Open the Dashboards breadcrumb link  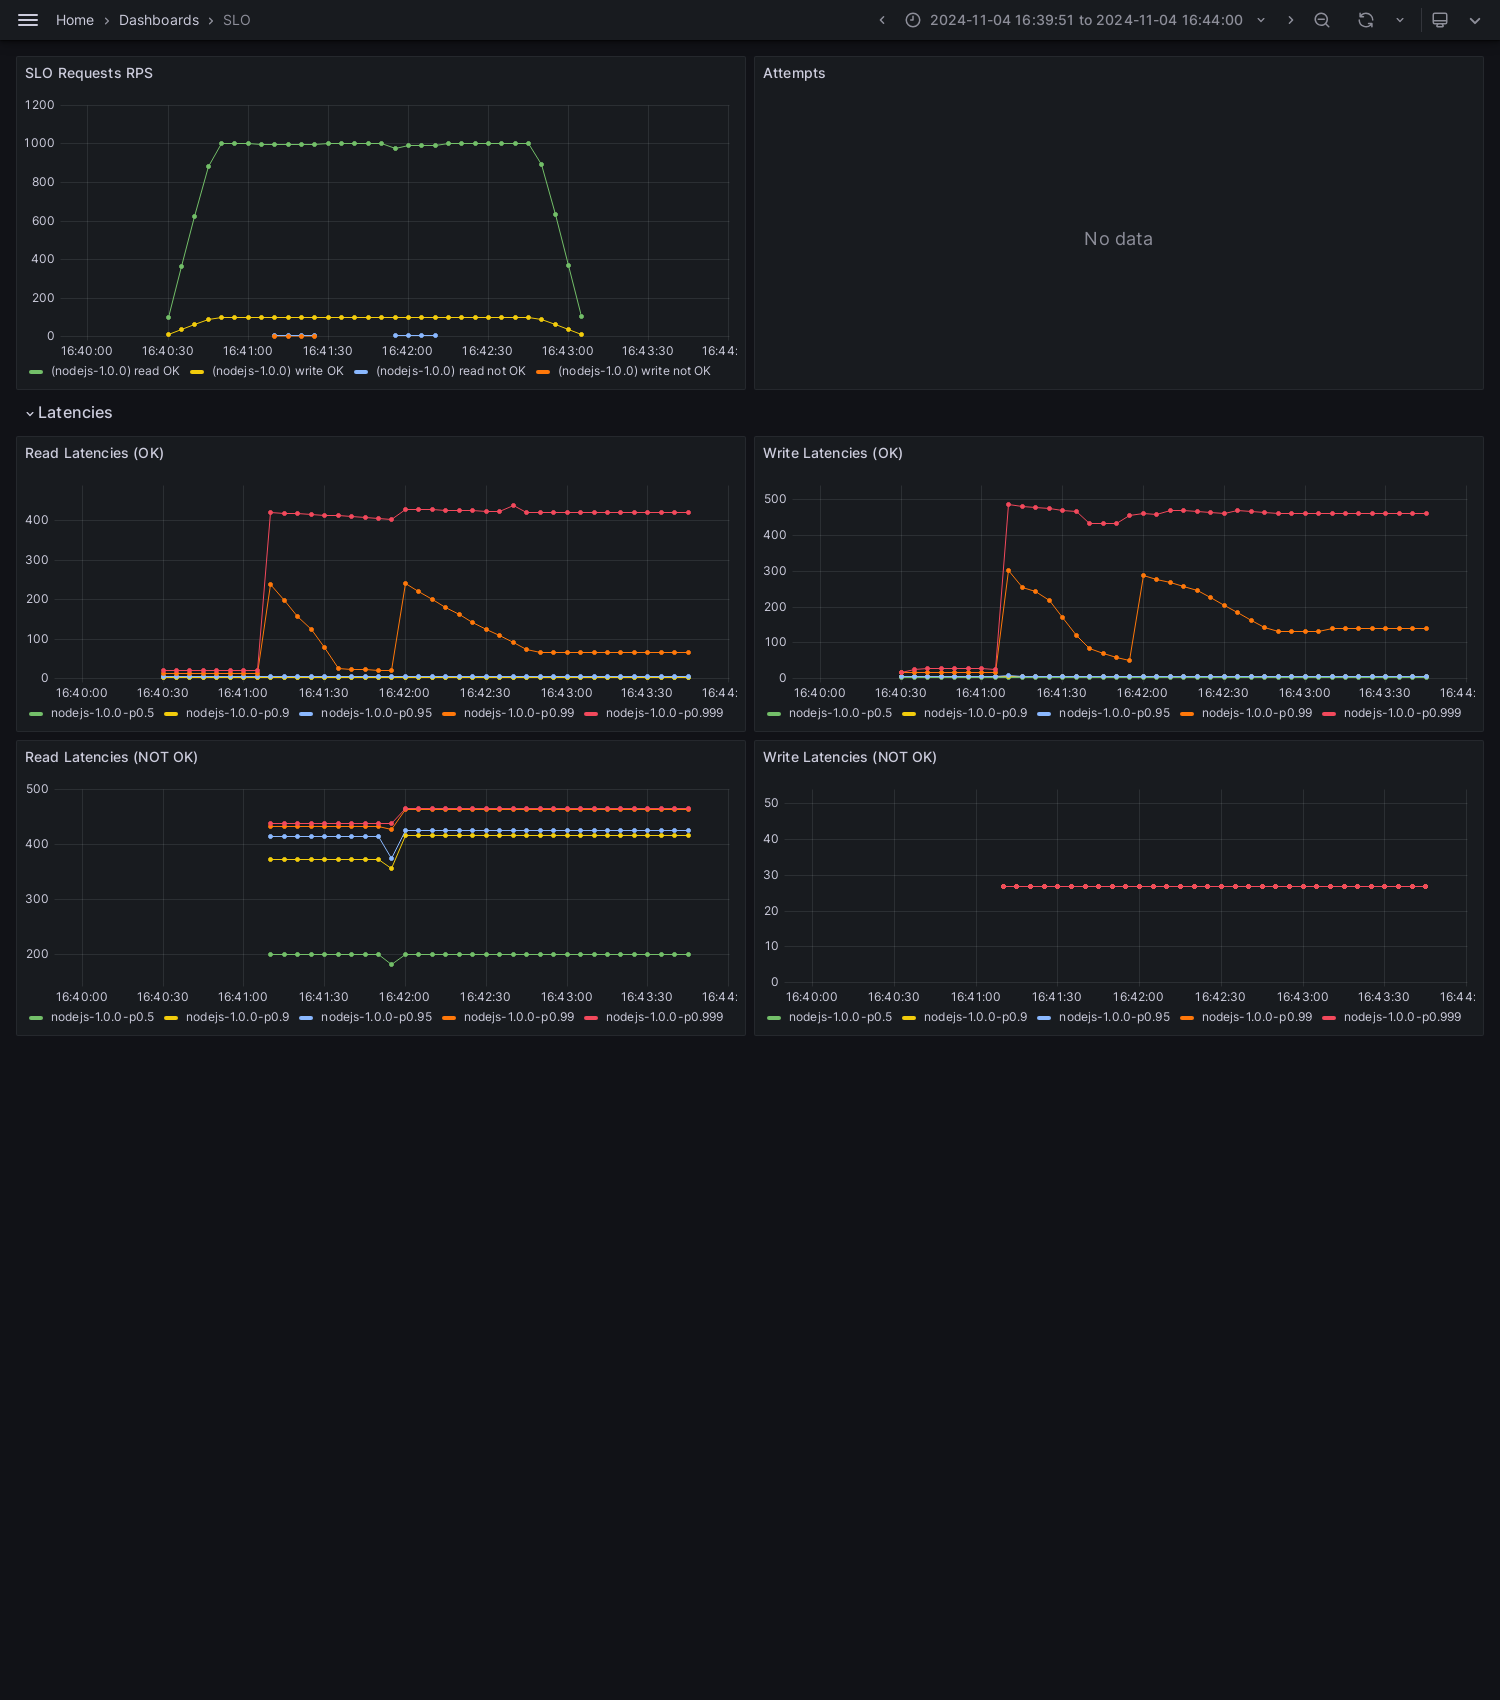[159, 20]
